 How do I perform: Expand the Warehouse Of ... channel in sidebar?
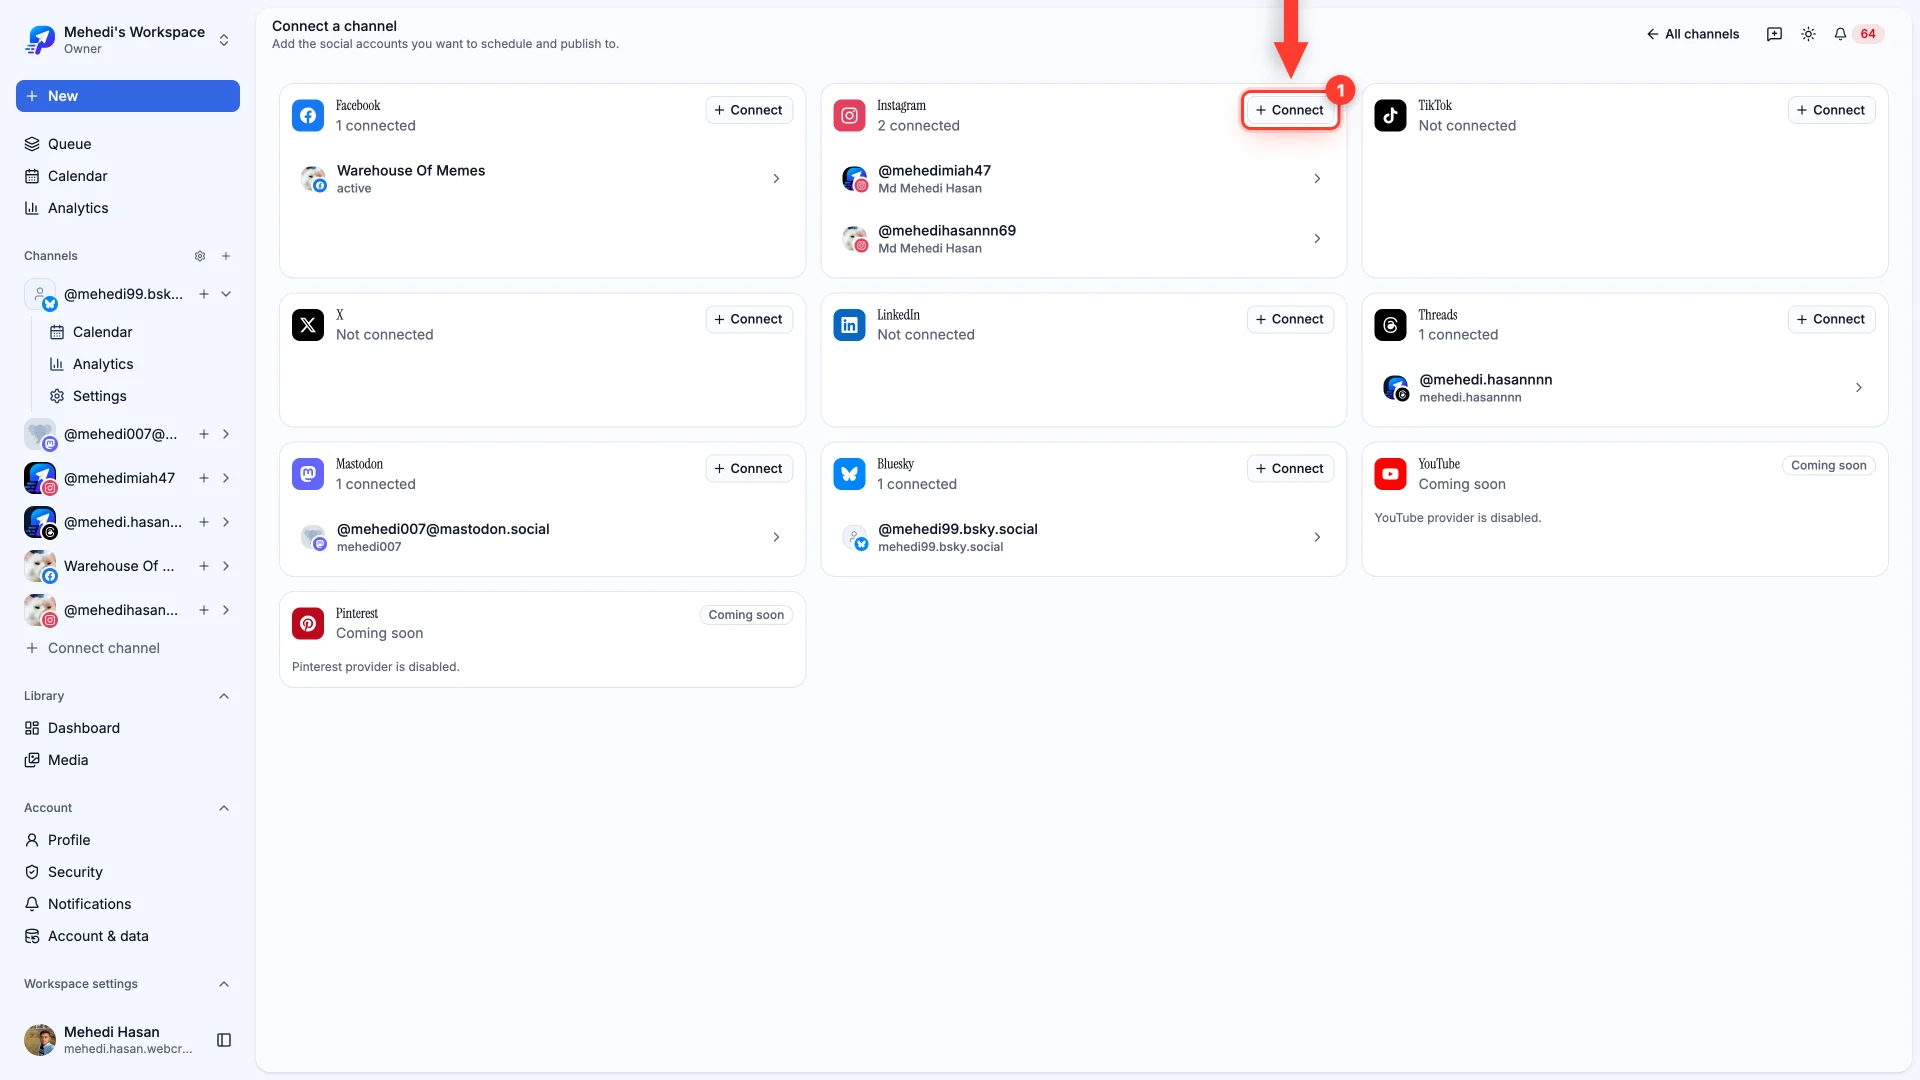pos(226,566)
